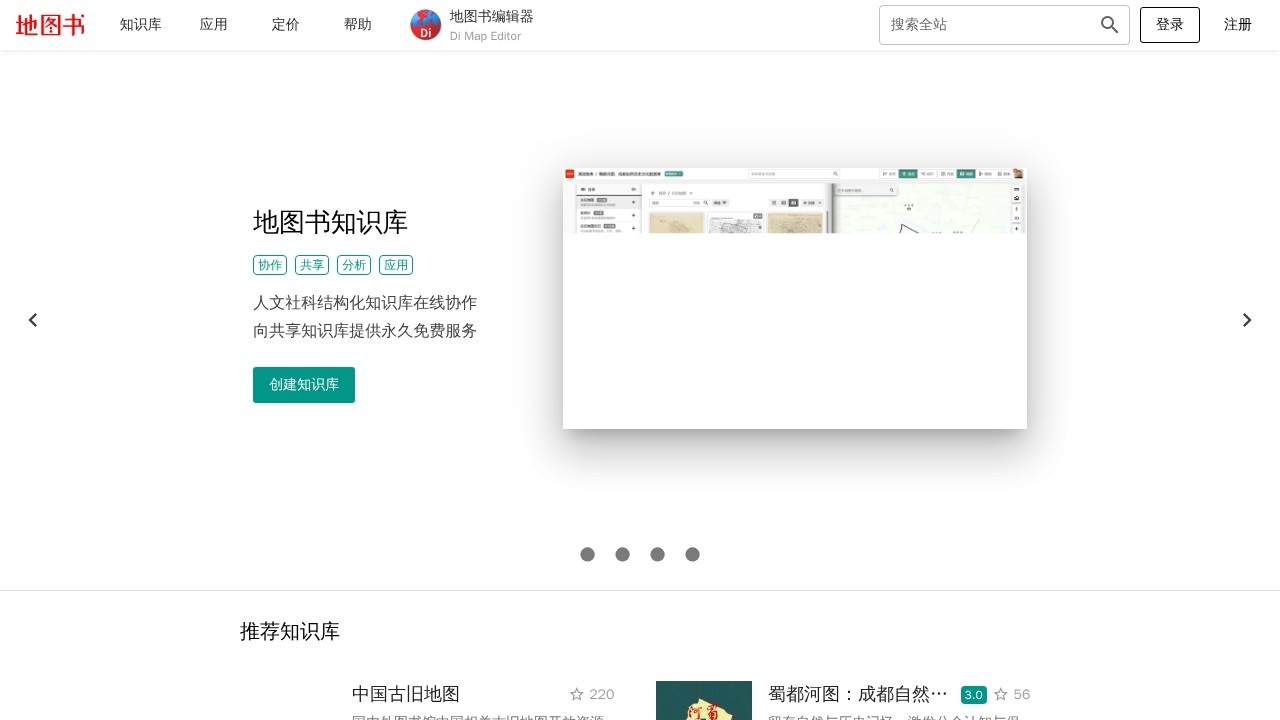Click the 登录 button
1280x720 pixels.
[1169, 24]
